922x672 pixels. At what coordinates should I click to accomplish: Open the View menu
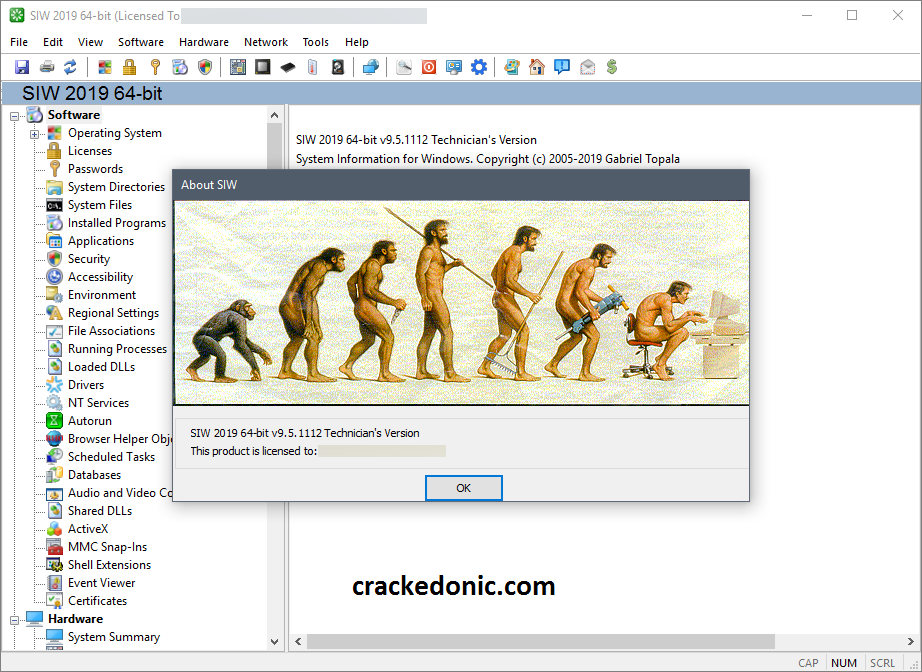(x=90, y=42)
